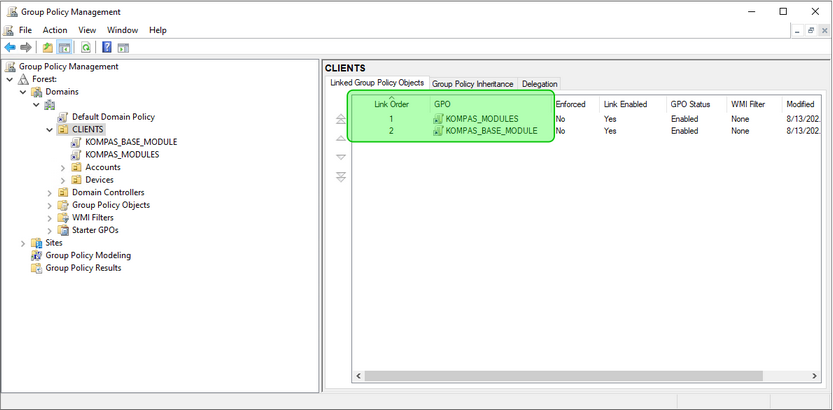Sort by the GPO column header
833x410 pixels.
click(x=491, y=104)
